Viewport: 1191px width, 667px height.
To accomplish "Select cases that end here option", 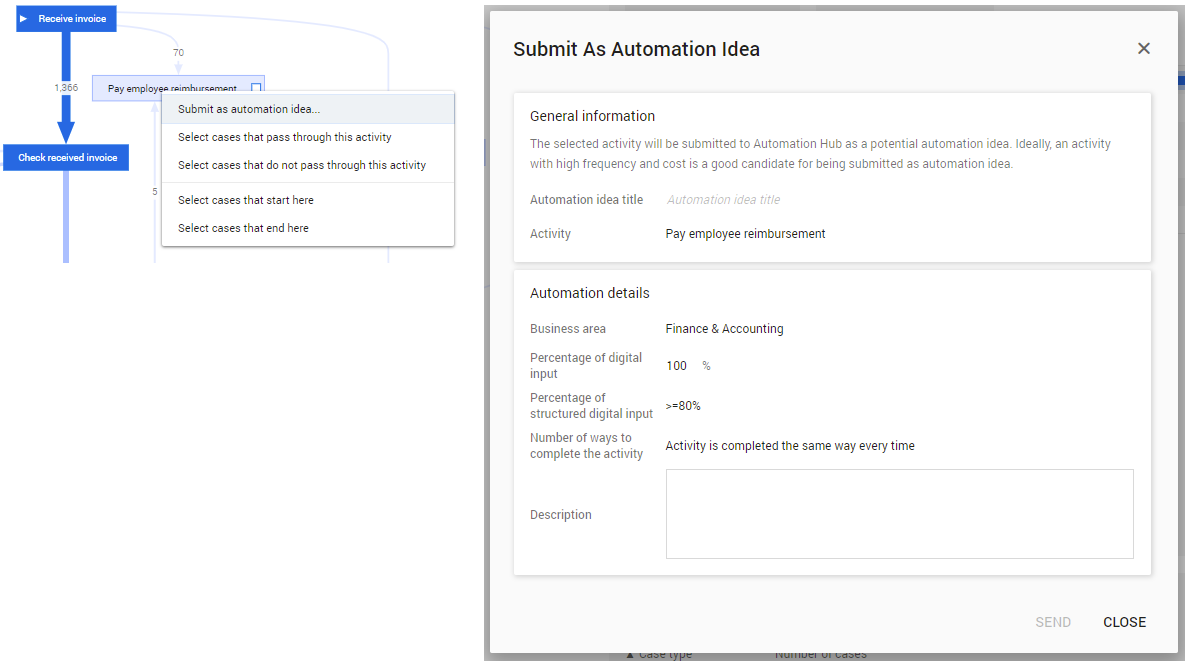I will pyautogui.click(x=243, y=228).
